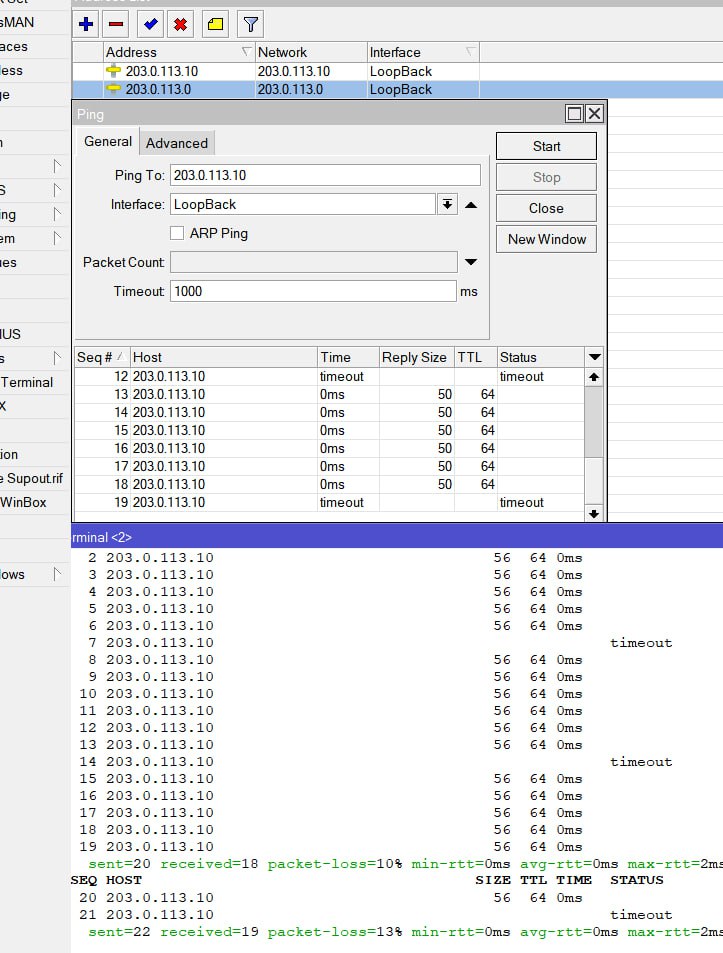Click the Ping To address field
Image resolution: width=723 pixels, height=953 pixels.
(325, 175)
